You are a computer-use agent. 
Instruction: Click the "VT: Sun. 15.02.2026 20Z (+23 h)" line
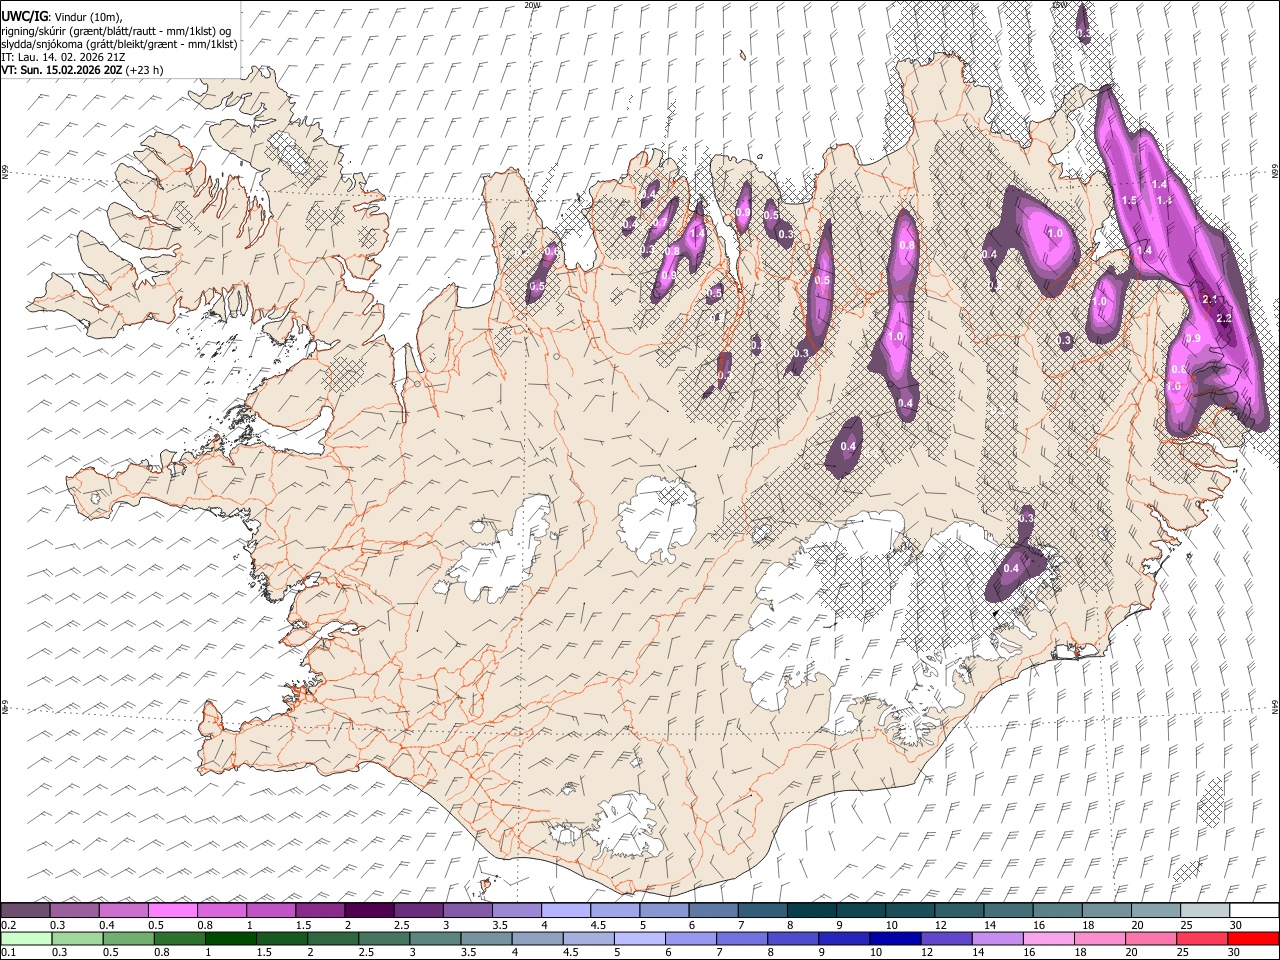pos(82,70)
